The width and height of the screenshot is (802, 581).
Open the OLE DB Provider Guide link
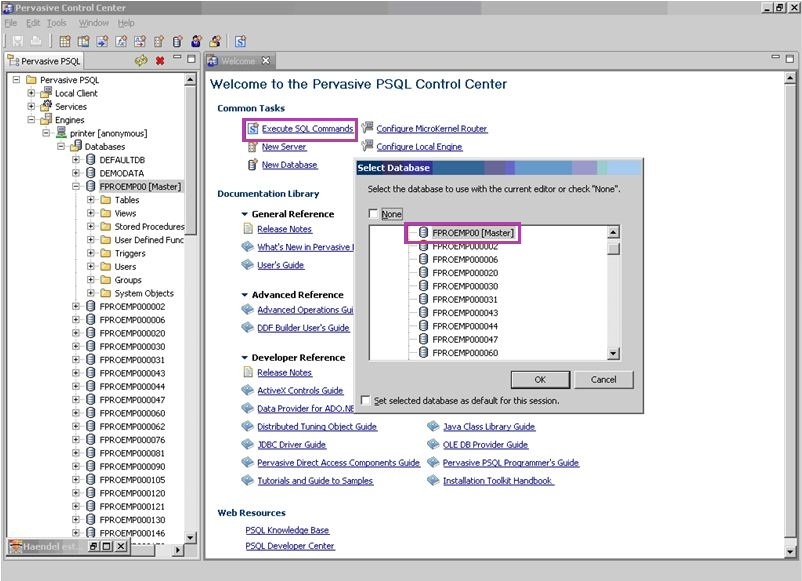pyautogui.click(x=485, y=444)
